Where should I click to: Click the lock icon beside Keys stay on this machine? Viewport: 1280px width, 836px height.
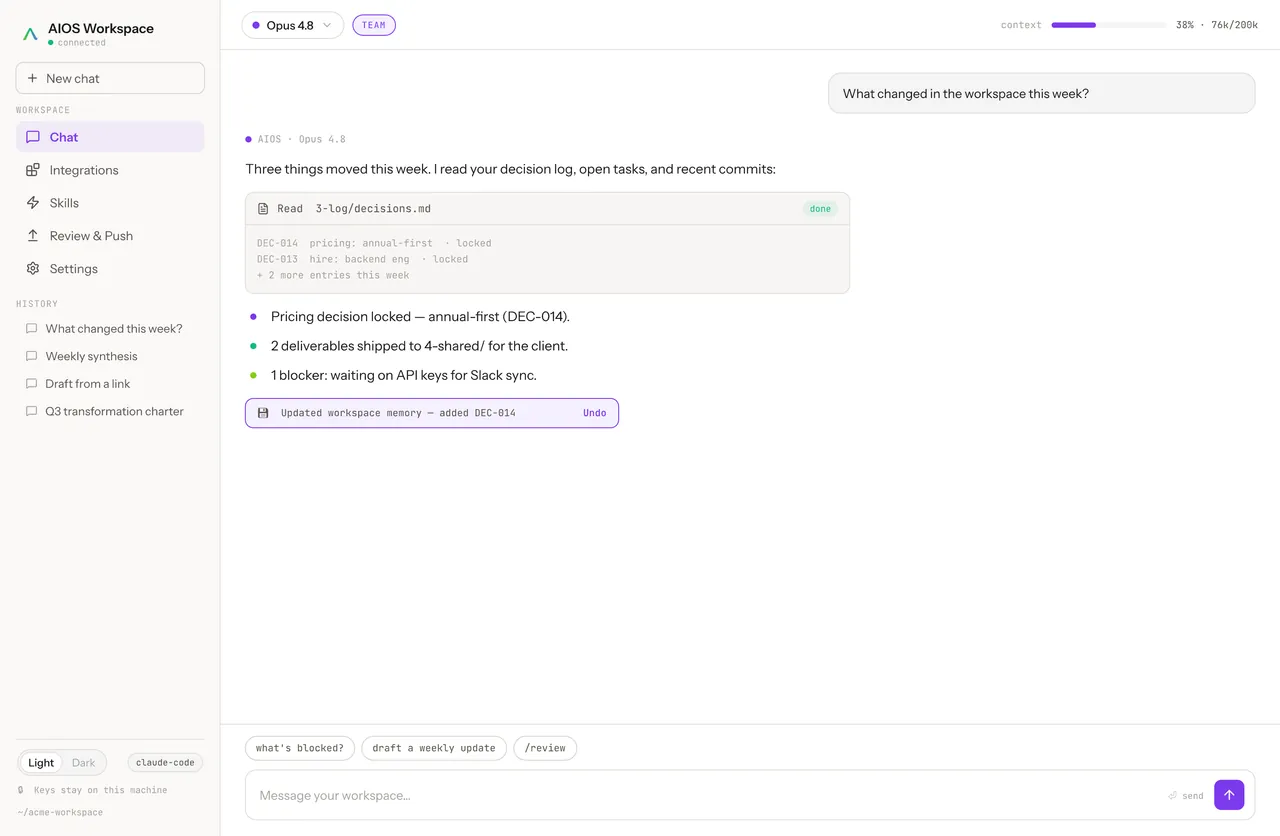[x=21, y=790]
